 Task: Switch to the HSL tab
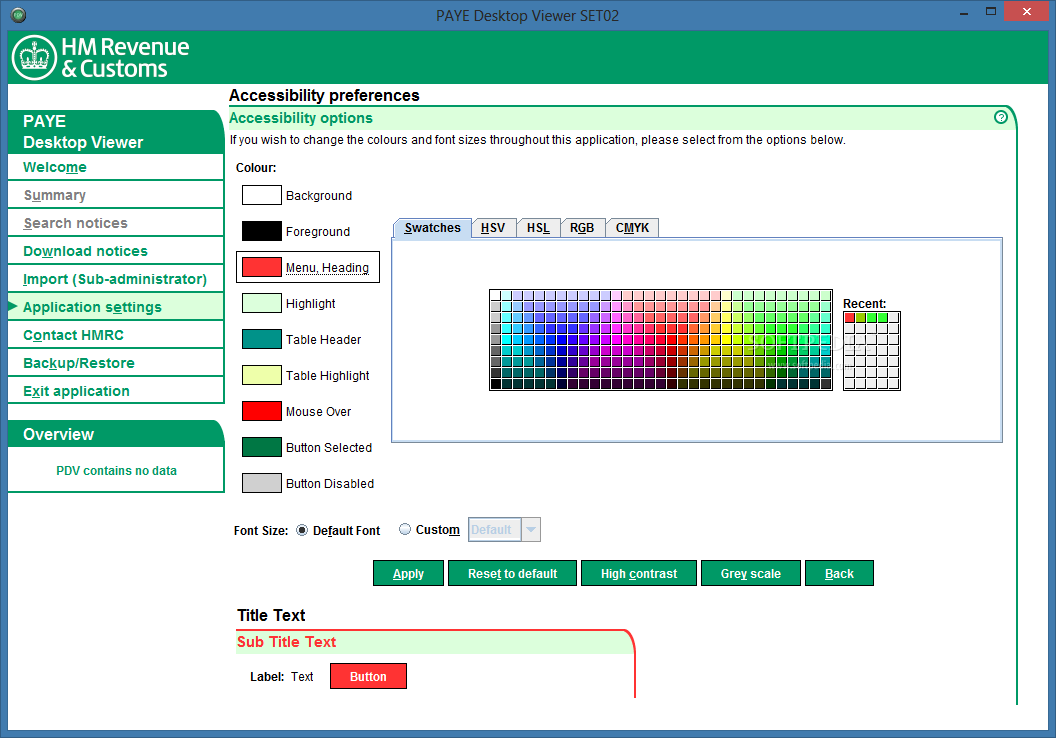[x=538, y=228]
